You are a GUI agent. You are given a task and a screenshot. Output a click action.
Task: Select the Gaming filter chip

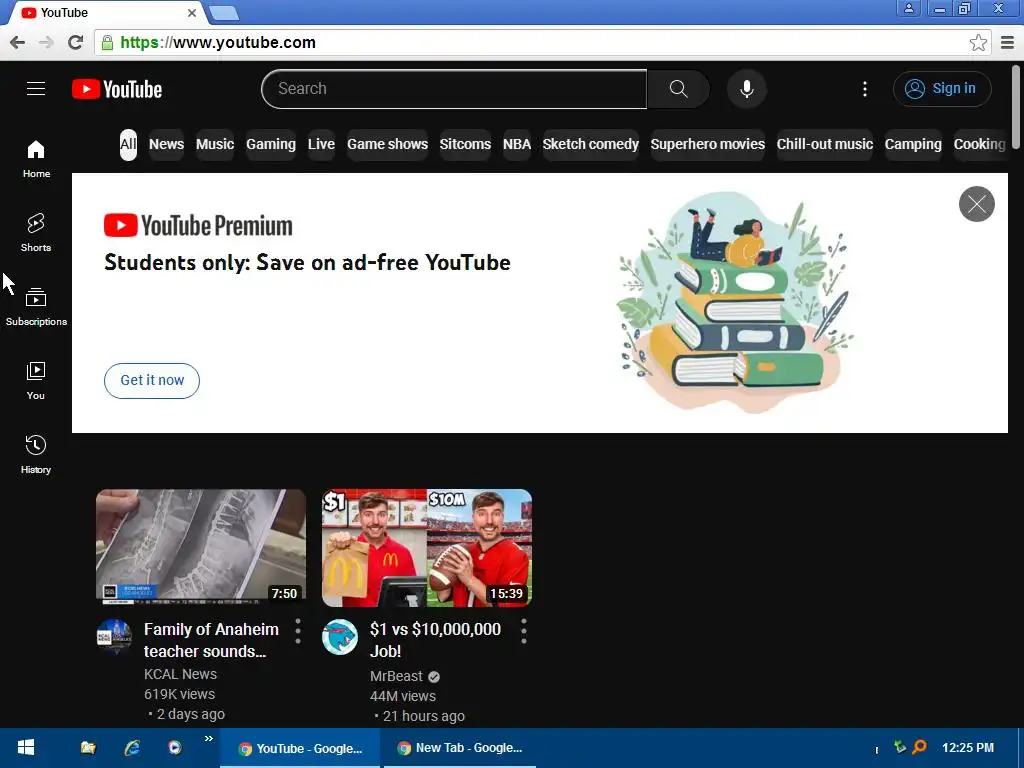click(271, 144)
